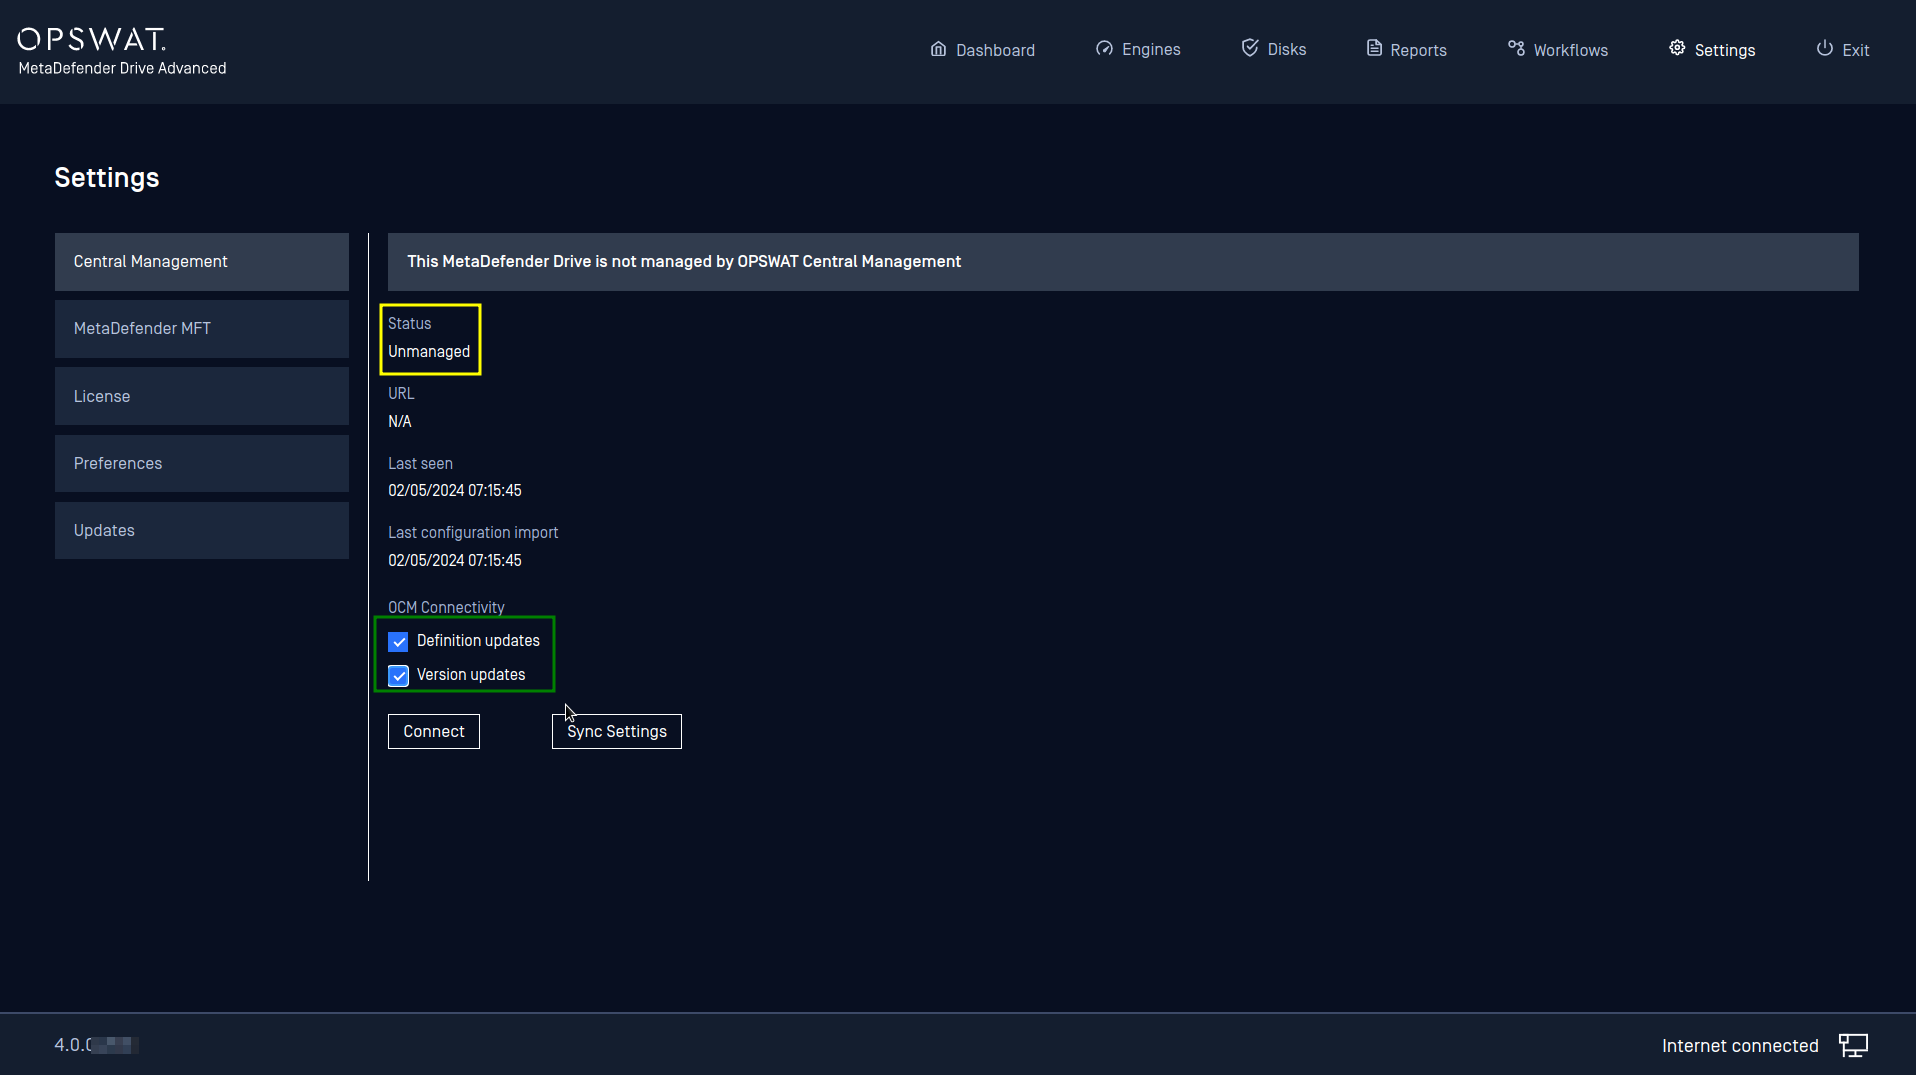1916x1075 pixels.
Task: Open the Disks section
Action: 1274,49
